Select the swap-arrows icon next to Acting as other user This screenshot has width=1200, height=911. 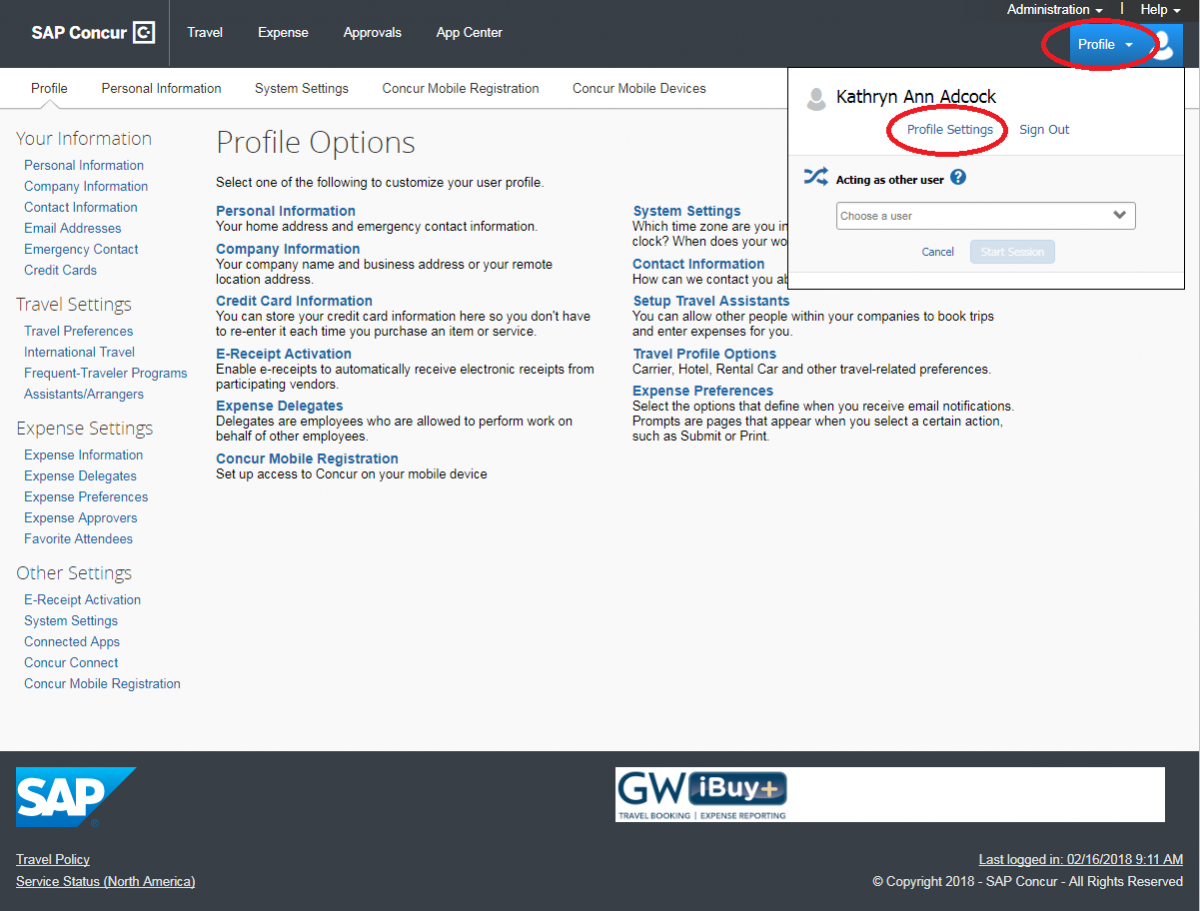pyautogui.click(x=816, y=176)
